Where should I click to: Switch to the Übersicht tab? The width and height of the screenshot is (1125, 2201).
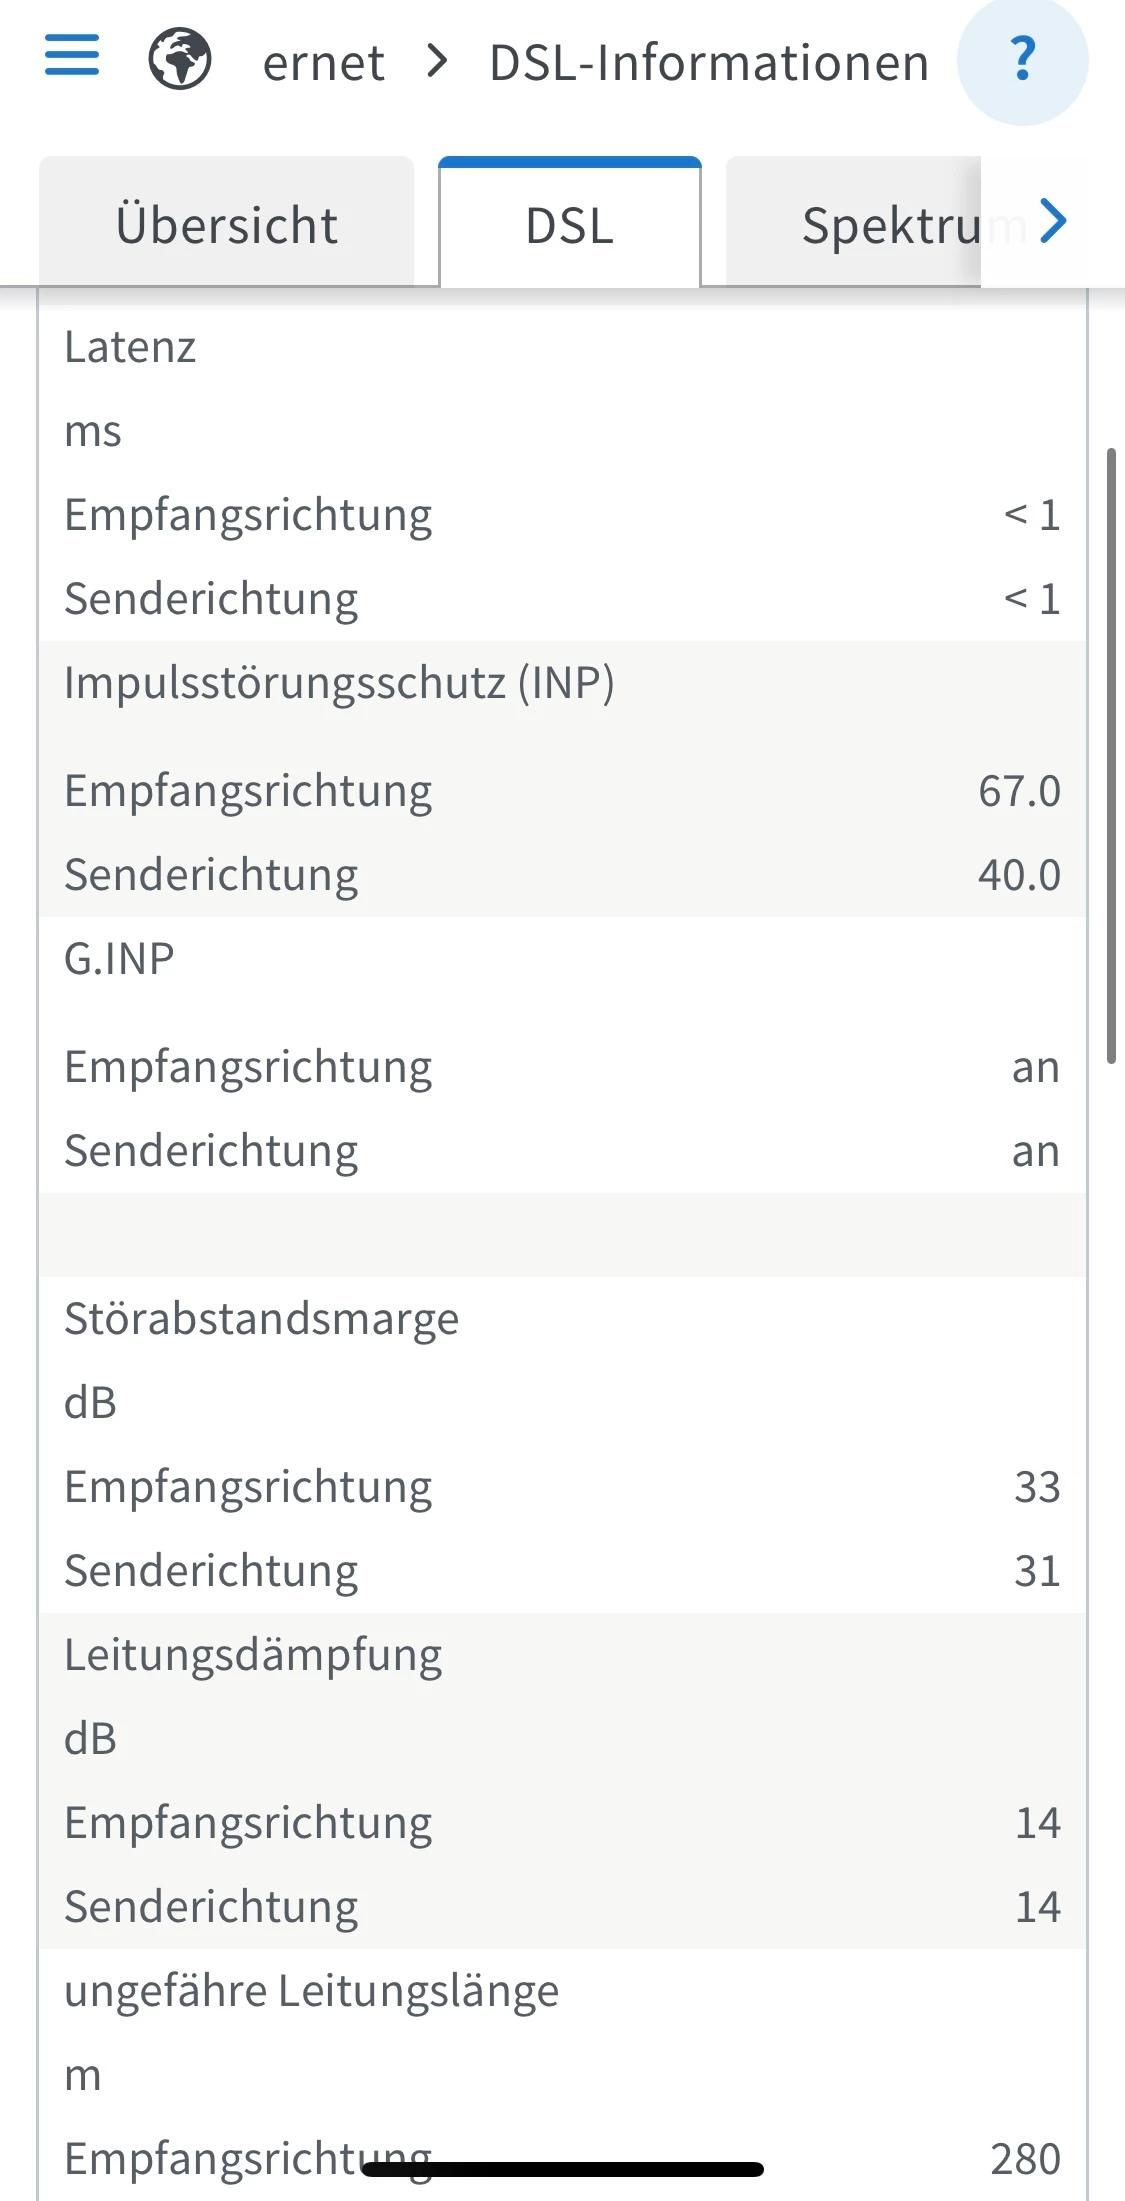click(x=227, y=225)
